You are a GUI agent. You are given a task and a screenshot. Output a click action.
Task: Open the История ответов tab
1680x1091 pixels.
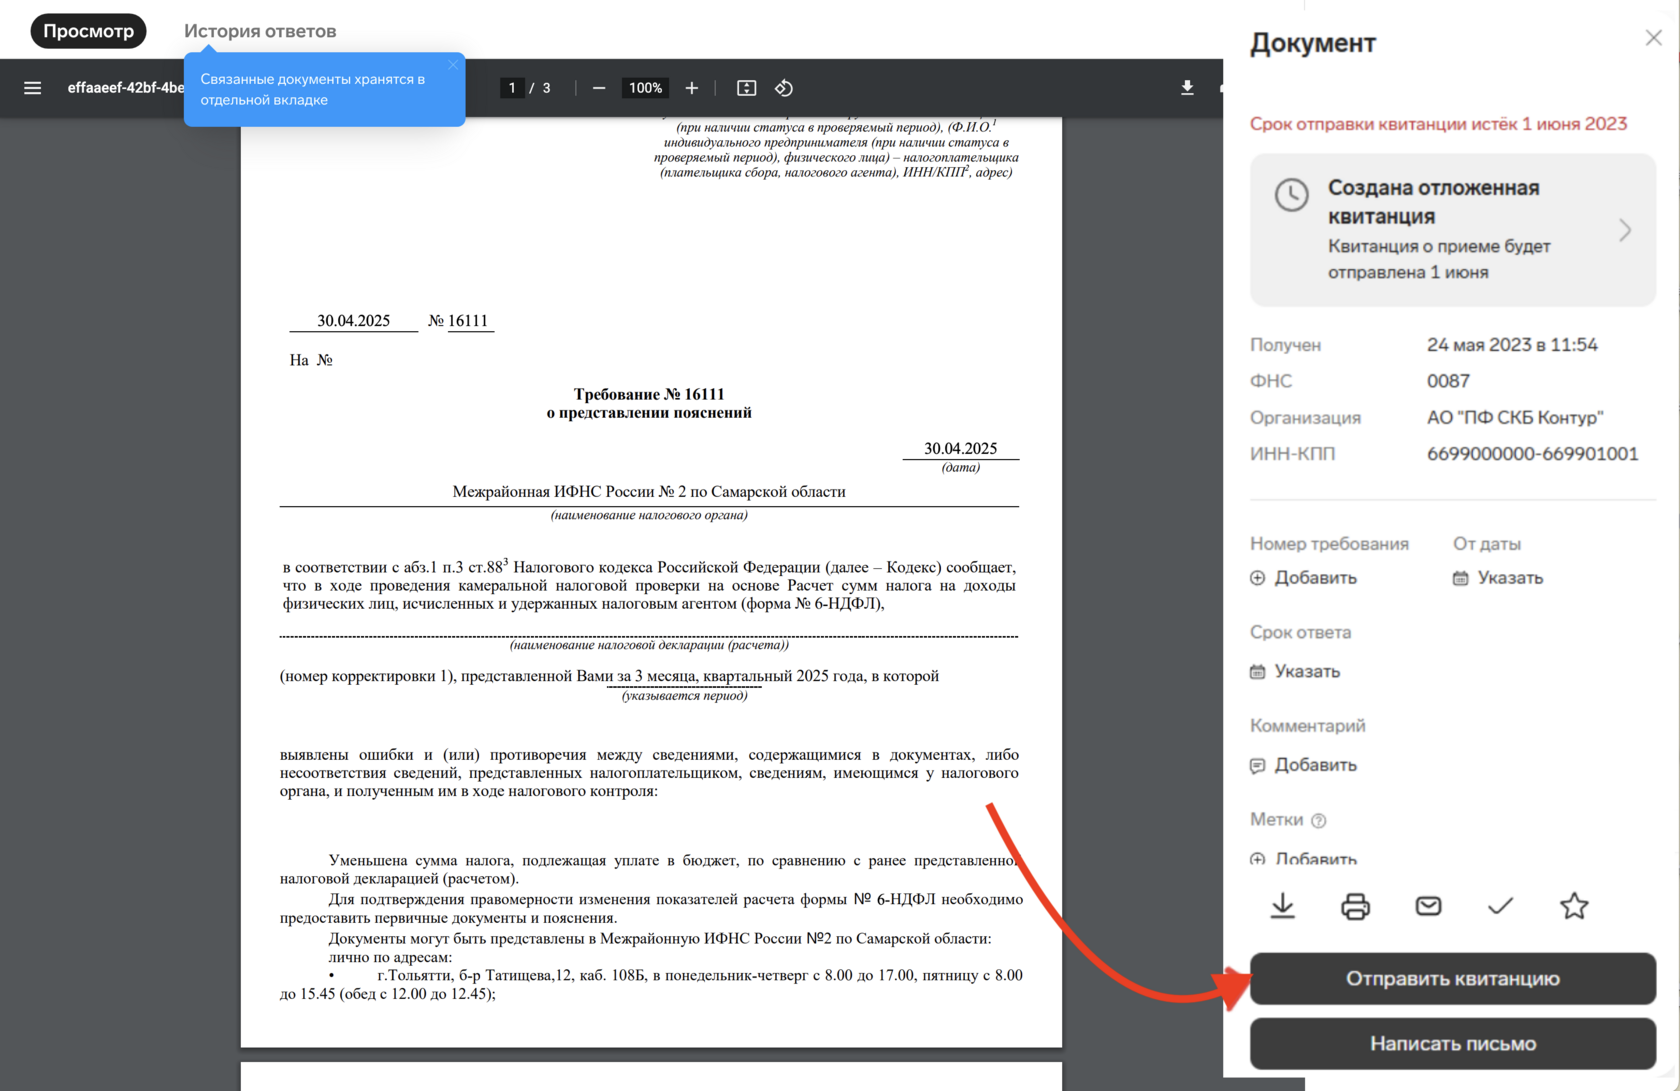(x=260, y=31)
